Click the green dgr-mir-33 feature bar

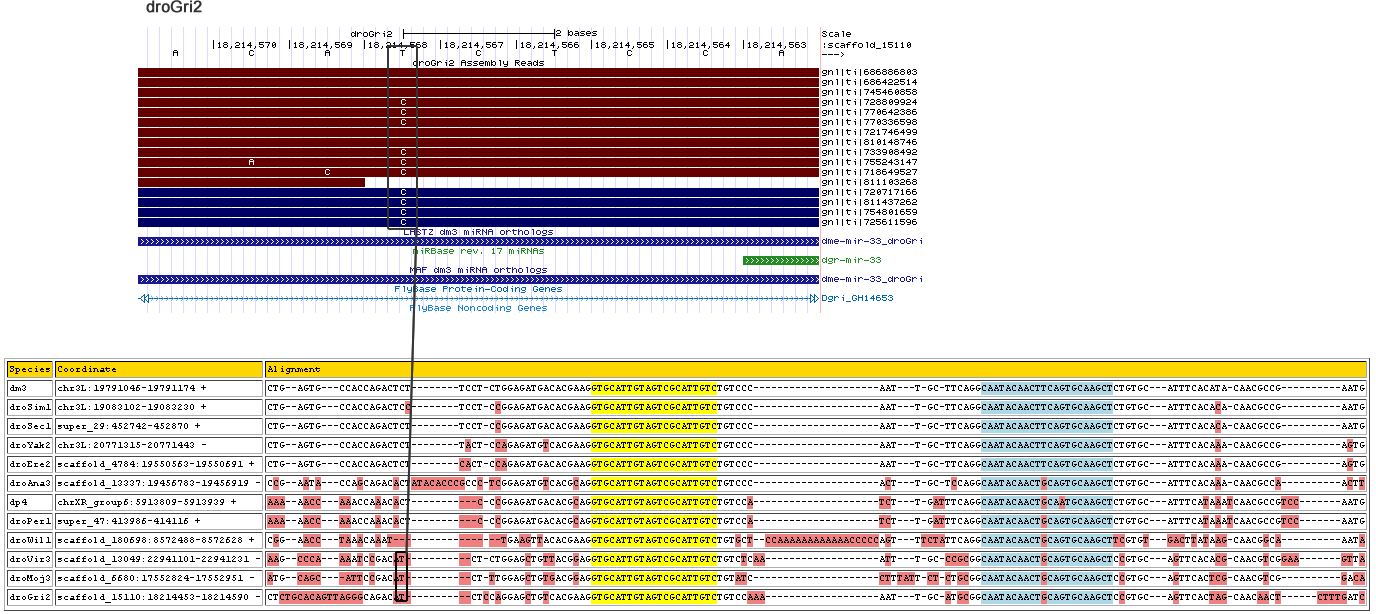coord(780,260)
